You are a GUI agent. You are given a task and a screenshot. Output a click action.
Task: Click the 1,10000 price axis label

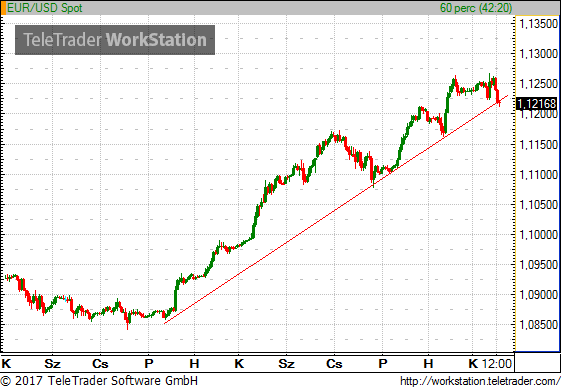click(538, 235)
